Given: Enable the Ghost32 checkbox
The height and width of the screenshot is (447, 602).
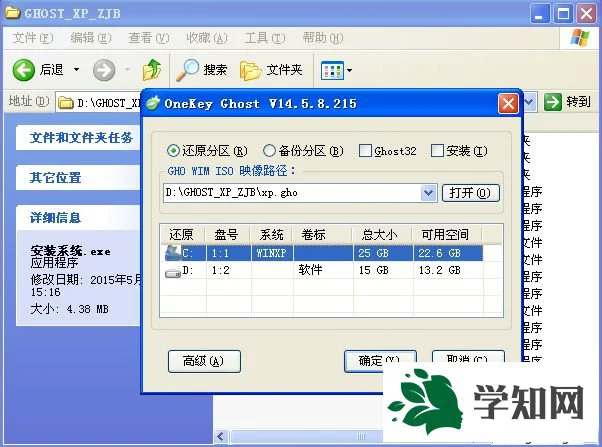Looking at the screenshot, I should point(365,151).
